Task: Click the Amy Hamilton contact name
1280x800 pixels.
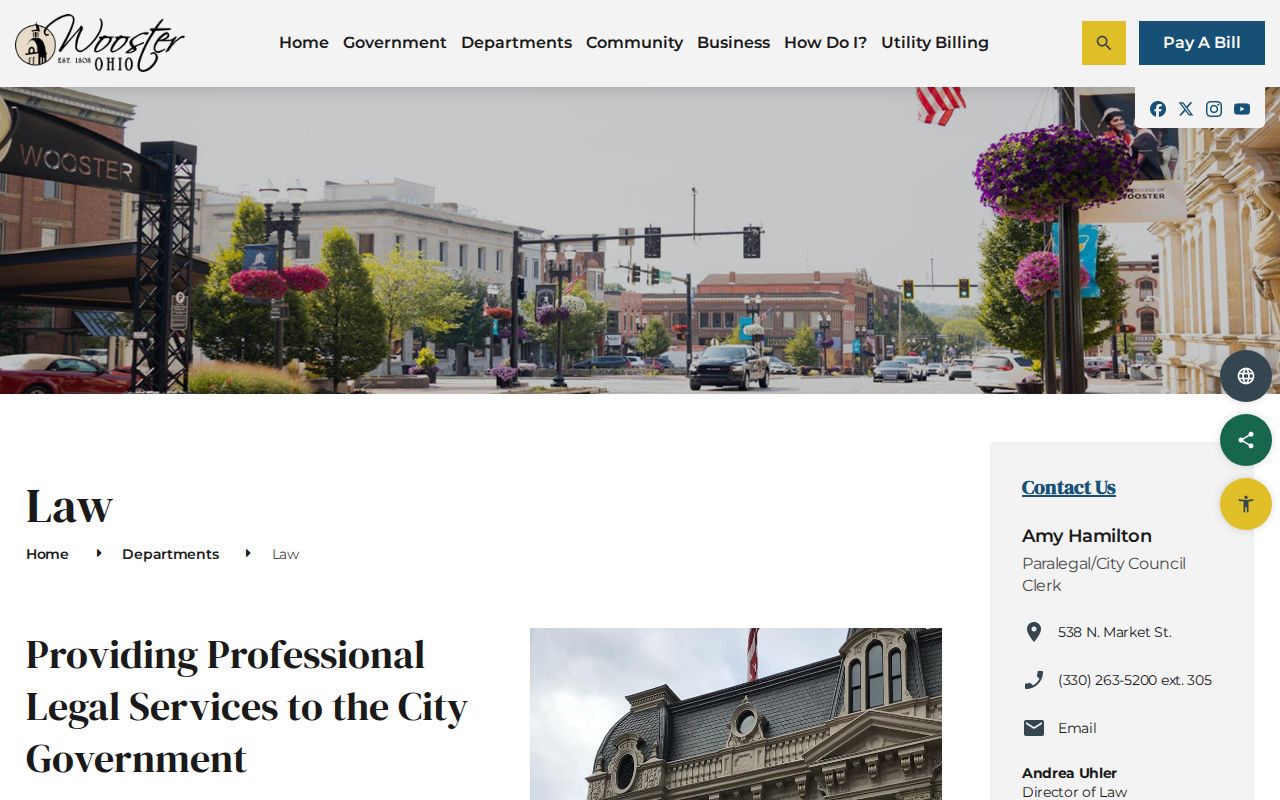Action: [1087, 536]
